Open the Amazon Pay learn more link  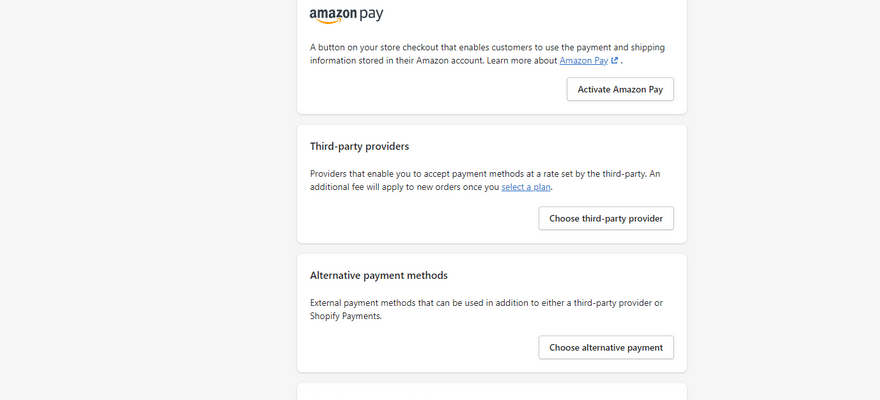pos(583,61)
